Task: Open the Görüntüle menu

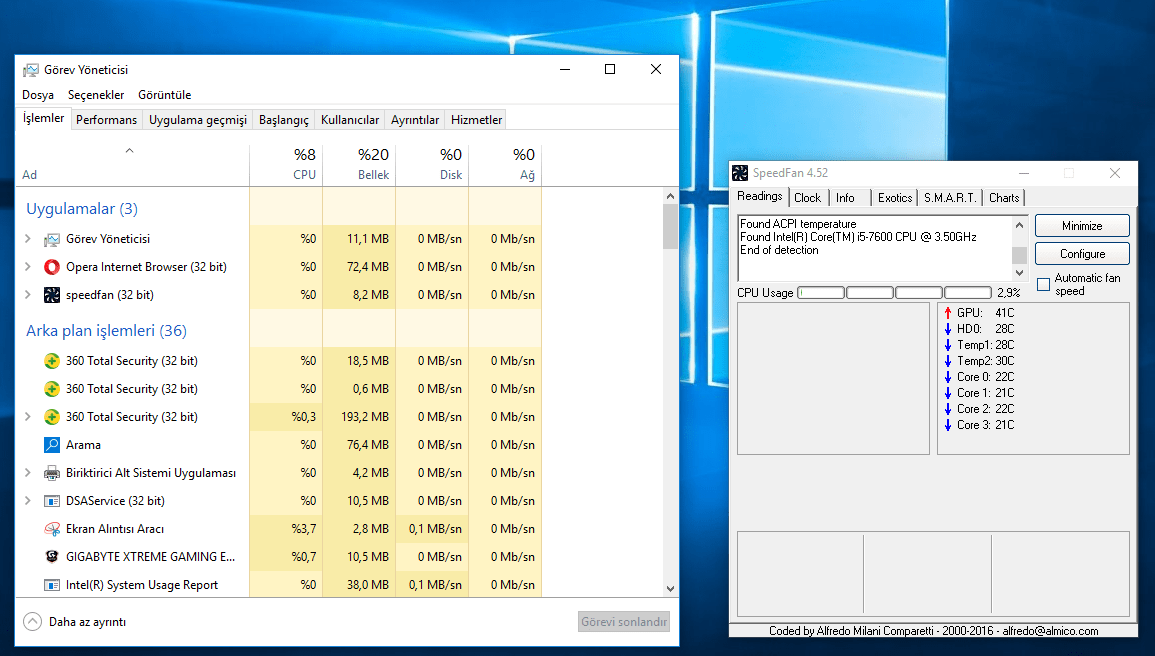Action: (164, 95)
